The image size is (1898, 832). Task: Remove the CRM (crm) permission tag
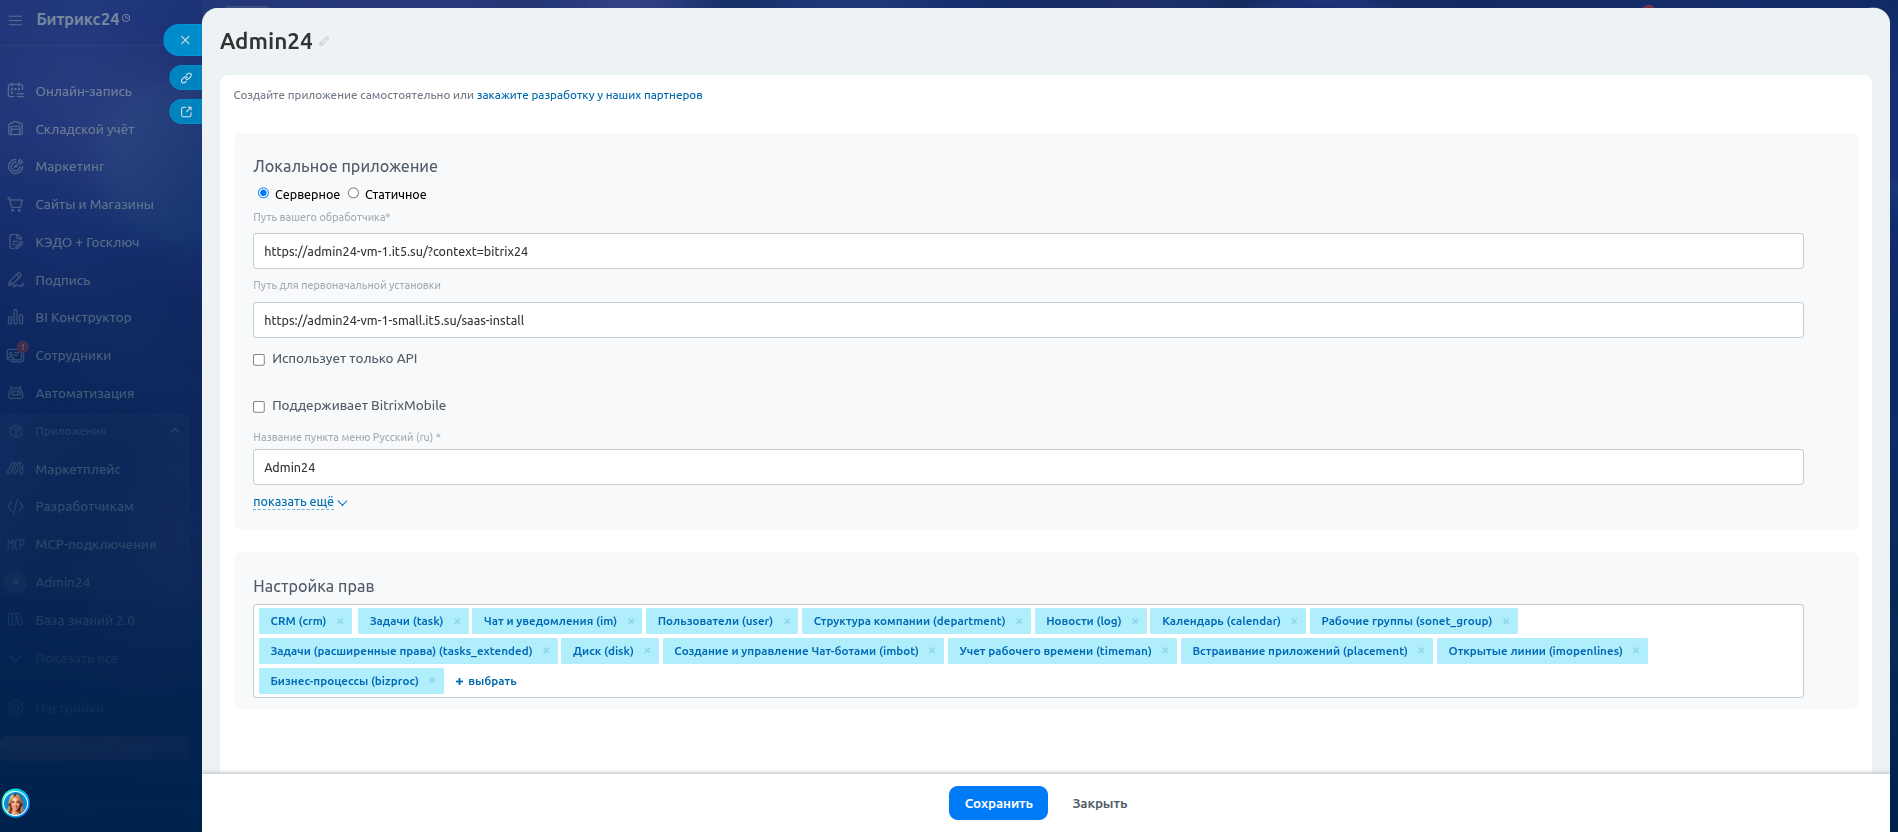coord(340,621)
